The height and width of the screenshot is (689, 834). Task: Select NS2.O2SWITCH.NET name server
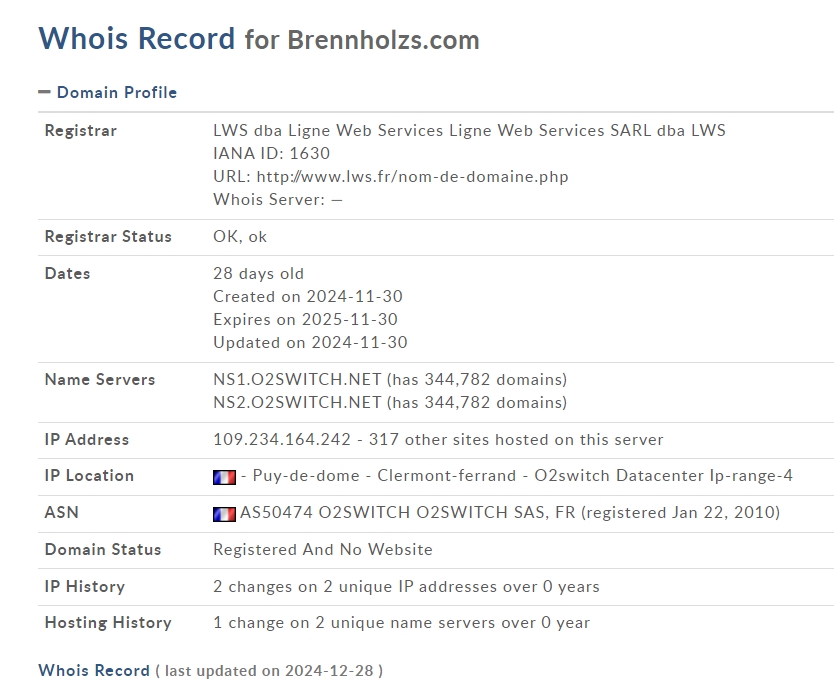click(x=297, y=402)
